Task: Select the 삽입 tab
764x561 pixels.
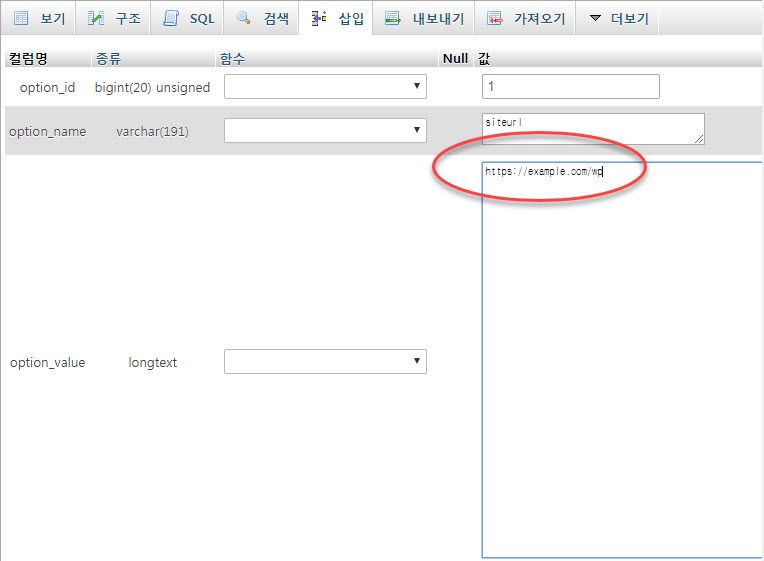Action: tap(336, 18)
